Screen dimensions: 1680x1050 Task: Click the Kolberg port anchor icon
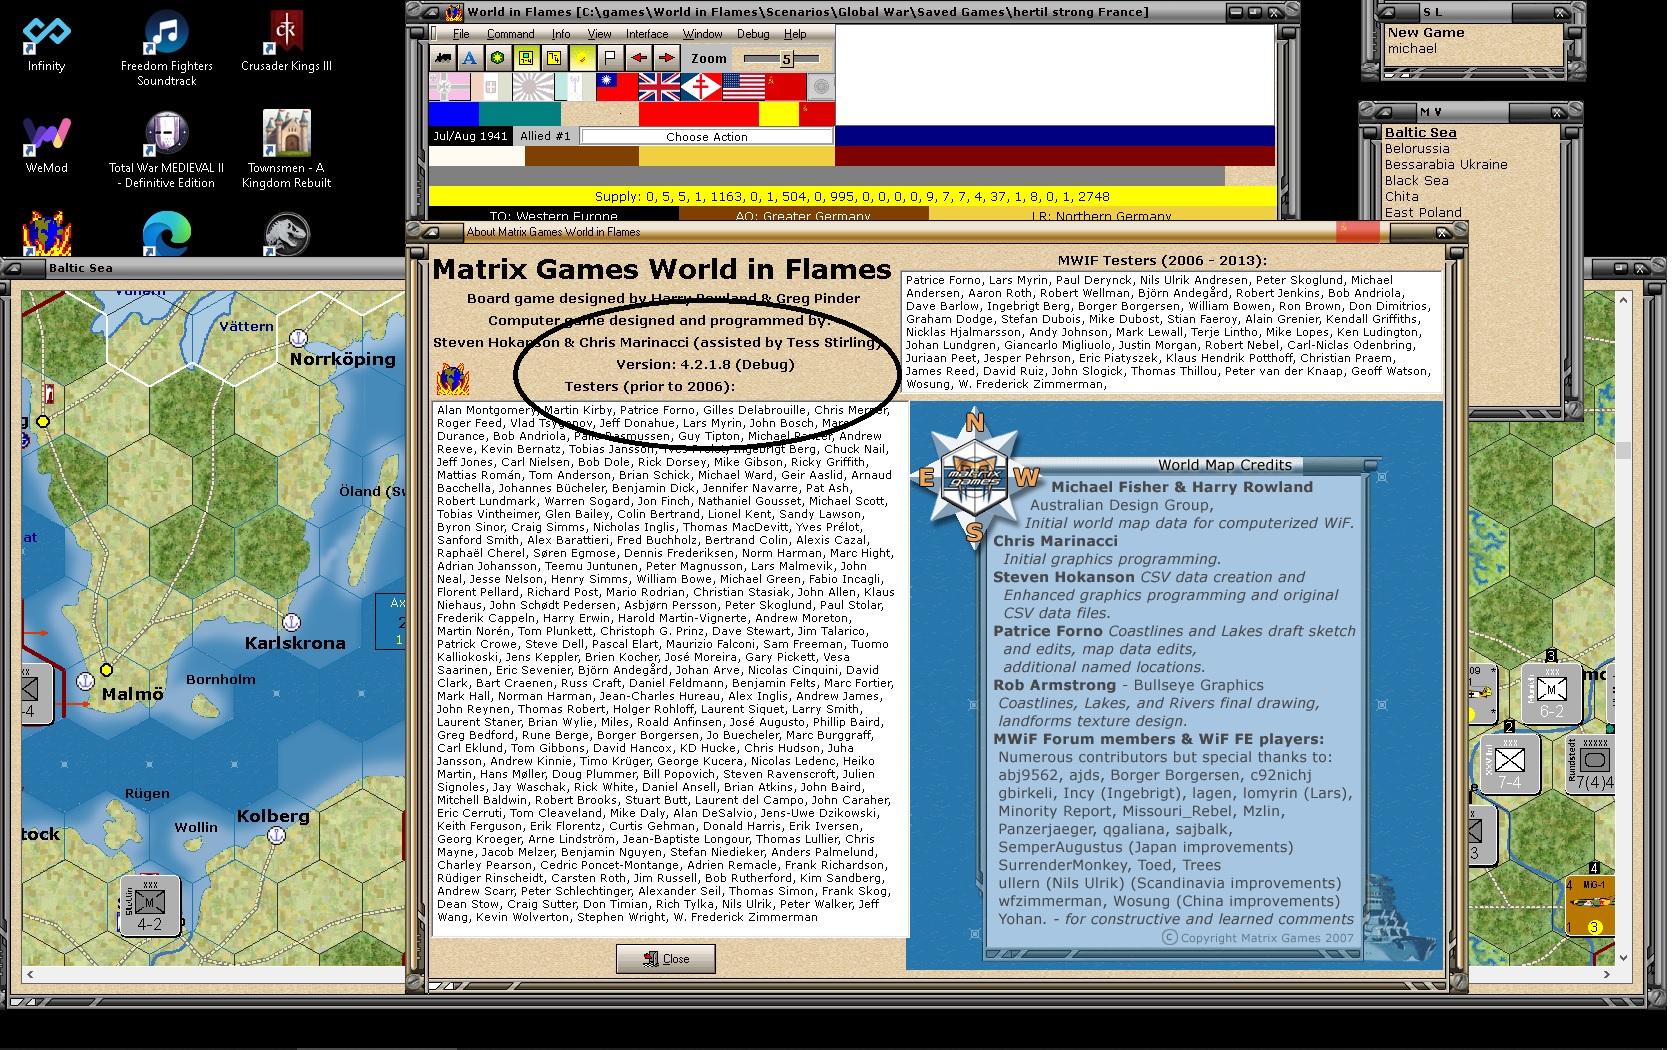(x=276, y=835)
